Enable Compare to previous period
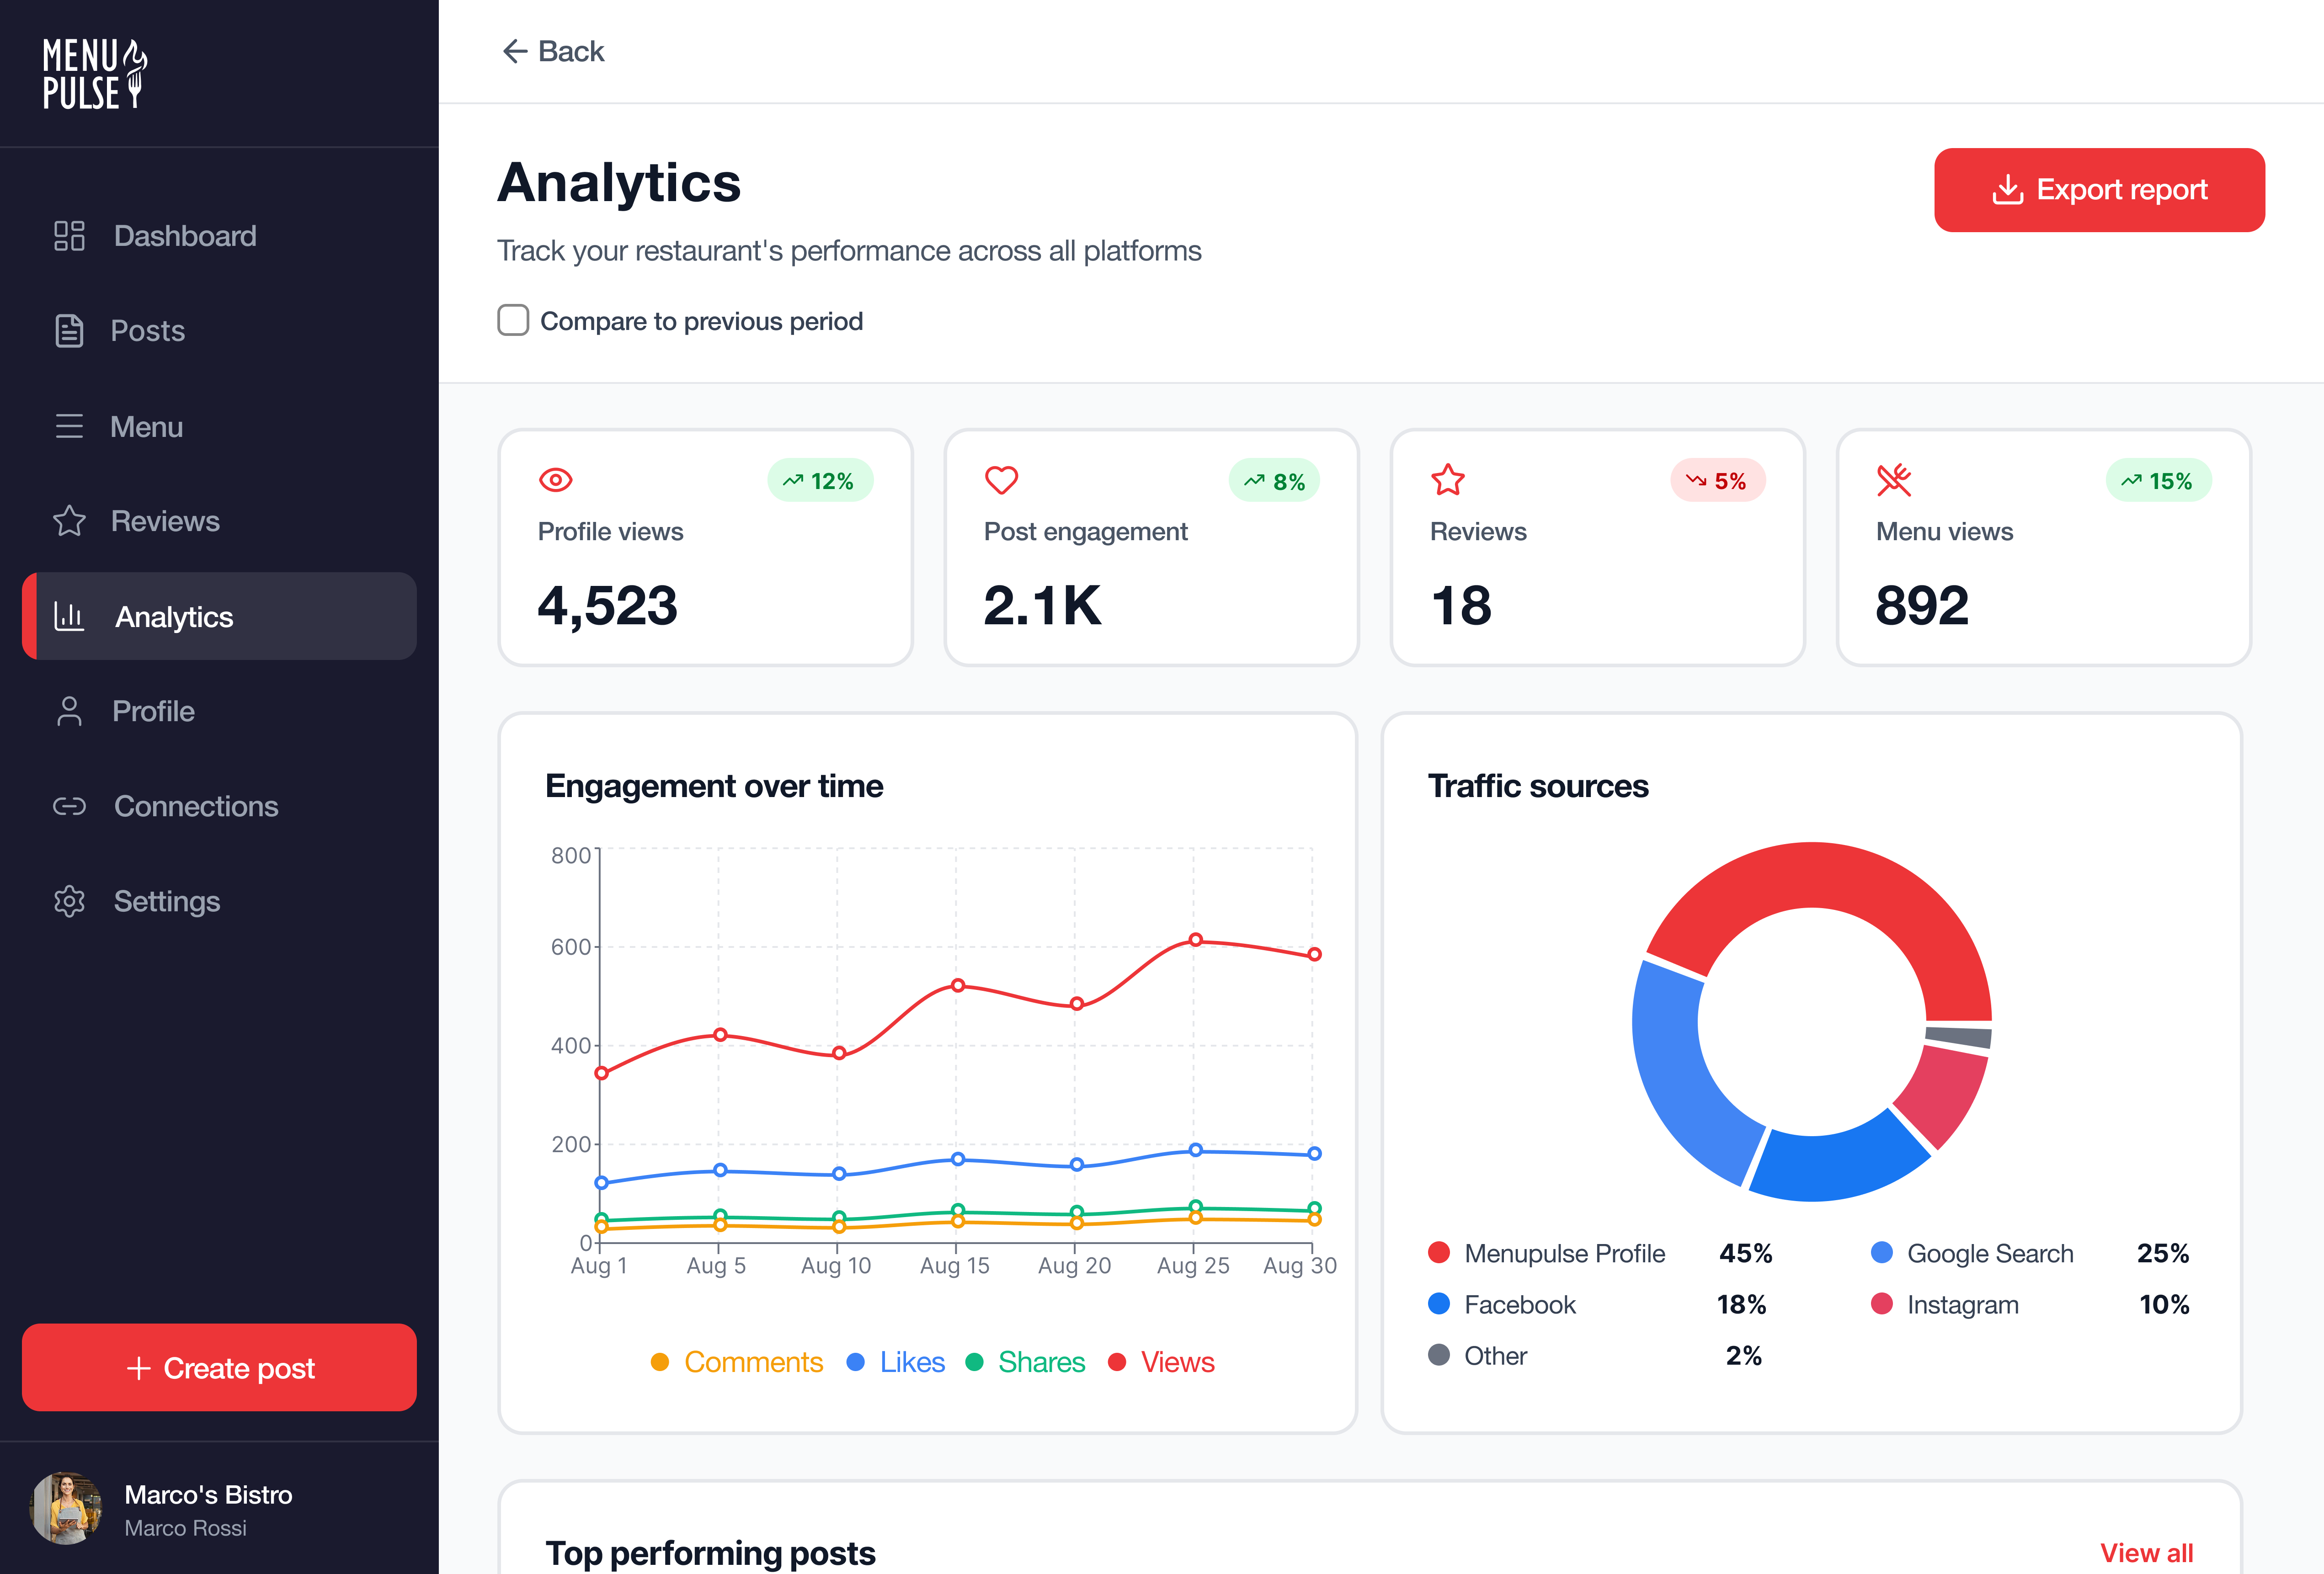2324x1574 pixels. point(513,320)
